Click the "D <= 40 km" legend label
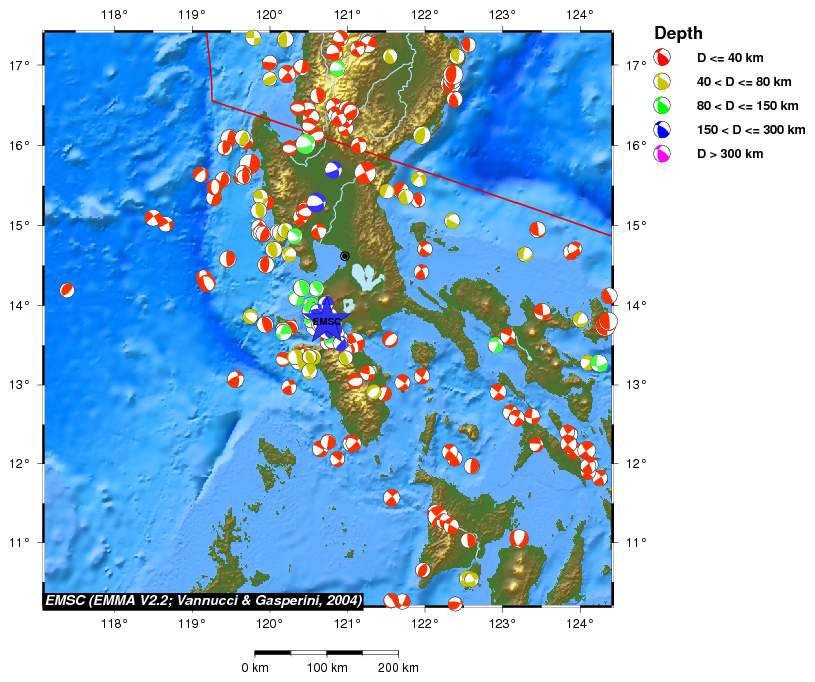This screenshot has height=682, width=815. pos(730,57)
